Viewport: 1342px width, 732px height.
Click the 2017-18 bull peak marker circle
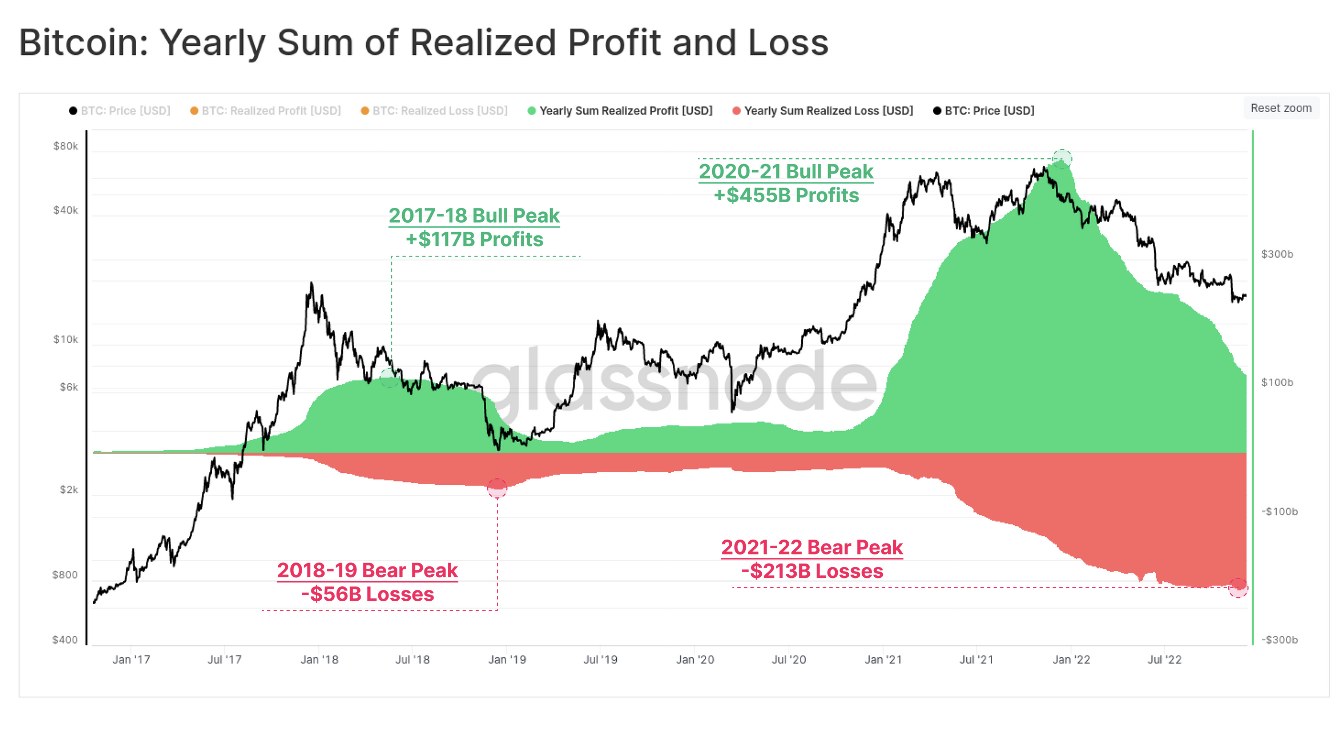coord(388,377)
